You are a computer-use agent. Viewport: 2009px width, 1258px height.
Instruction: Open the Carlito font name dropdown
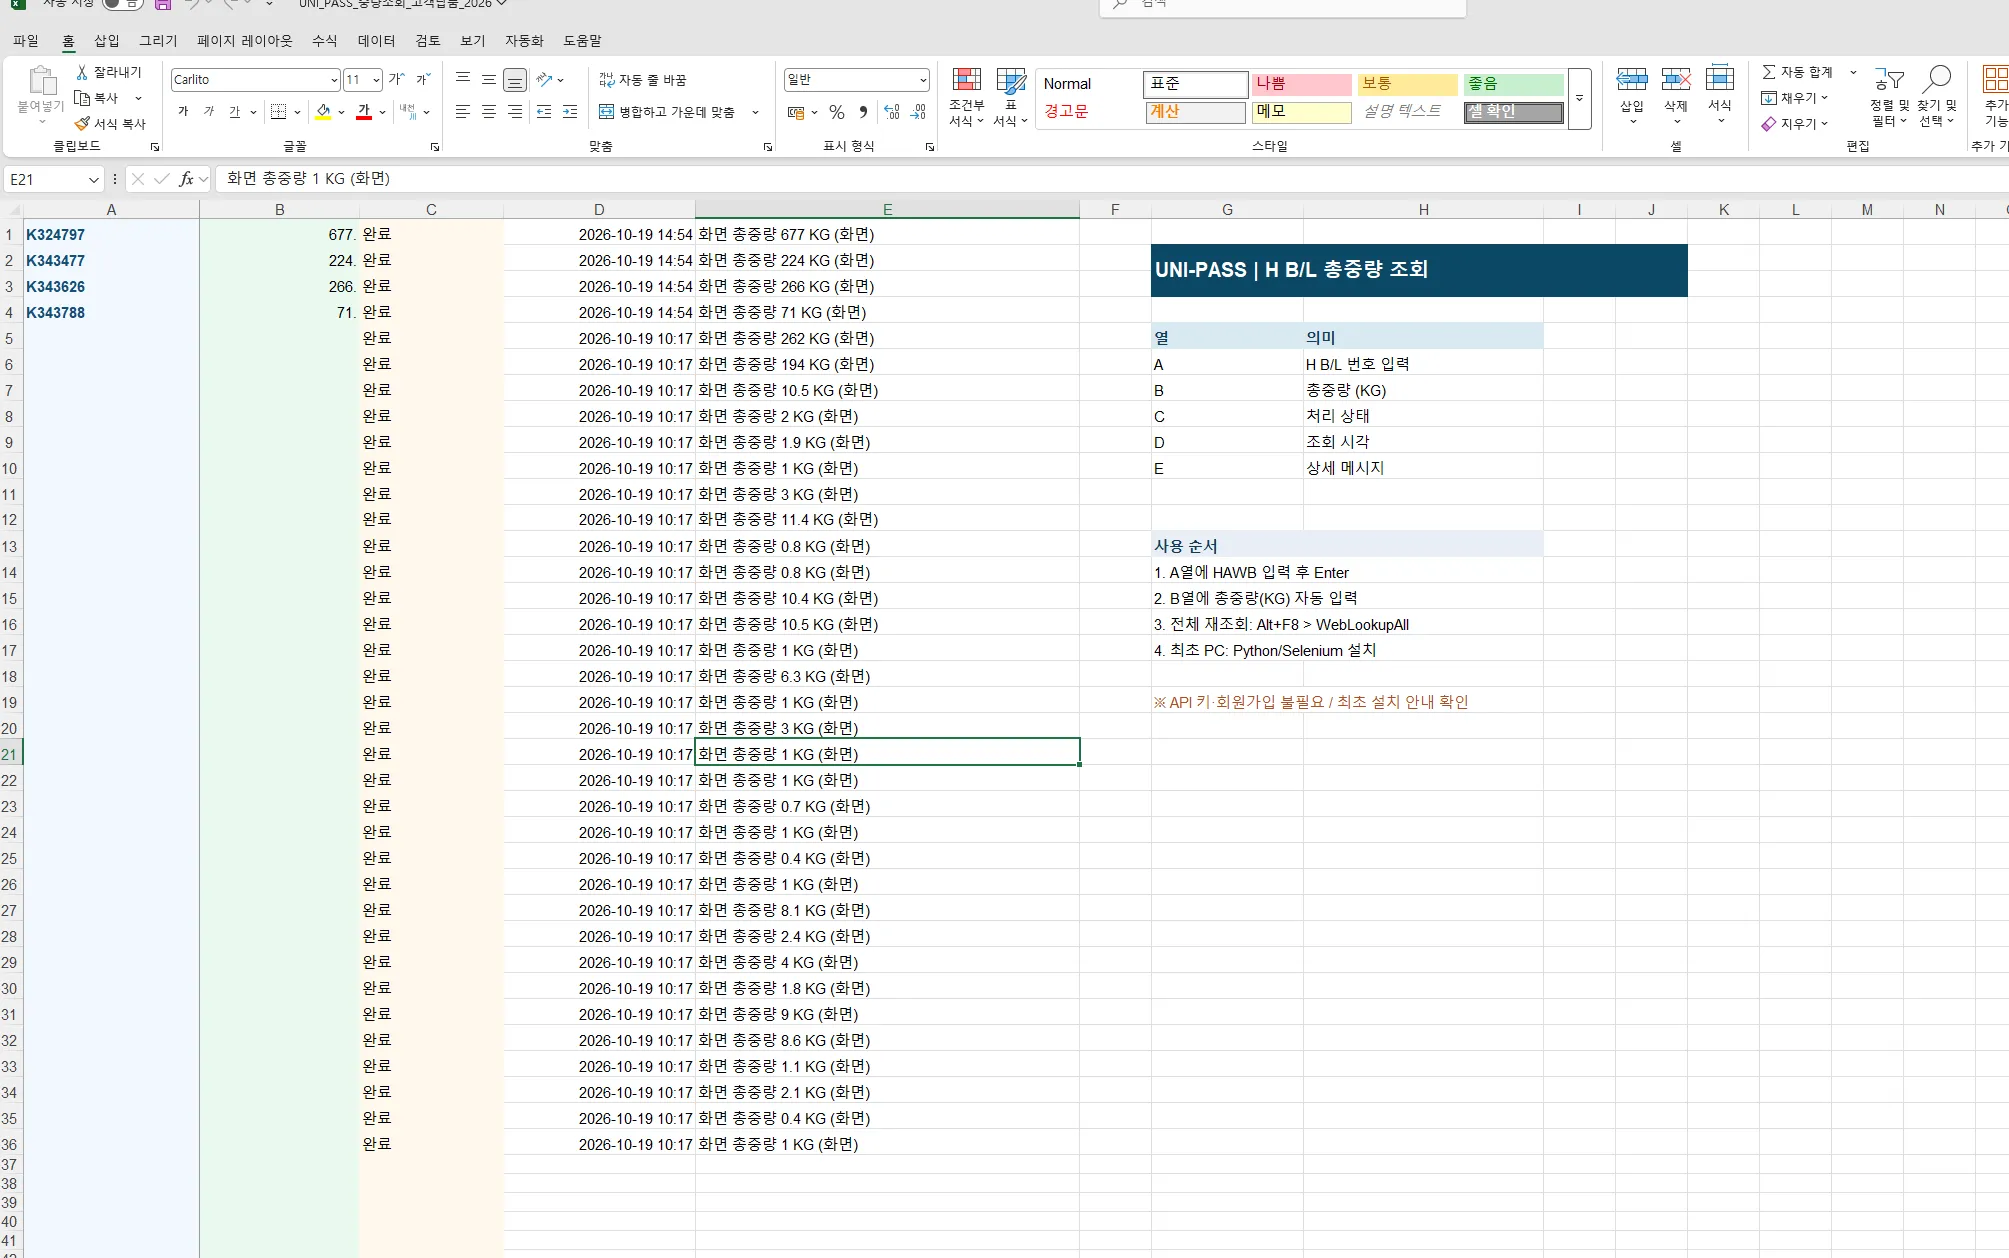tap(333, 80)
